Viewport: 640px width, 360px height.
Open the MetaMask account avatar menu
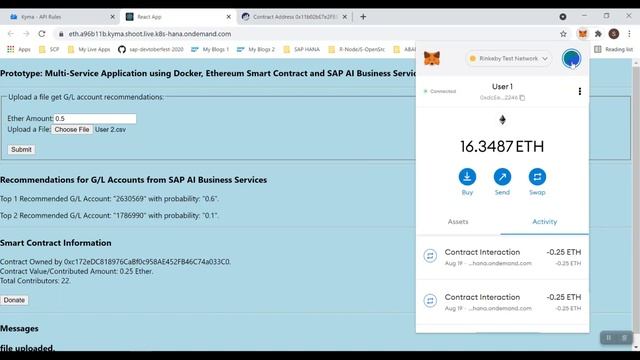click(571, 58)
